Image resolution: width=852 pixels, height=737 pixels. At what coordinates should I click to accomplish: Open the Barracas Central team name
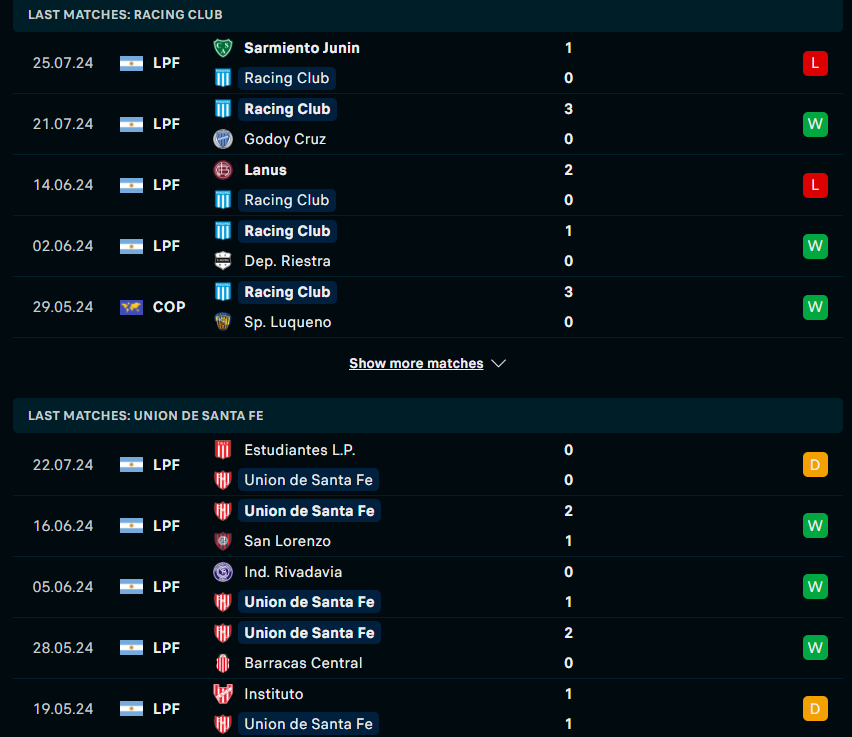(x=303, y=663)
